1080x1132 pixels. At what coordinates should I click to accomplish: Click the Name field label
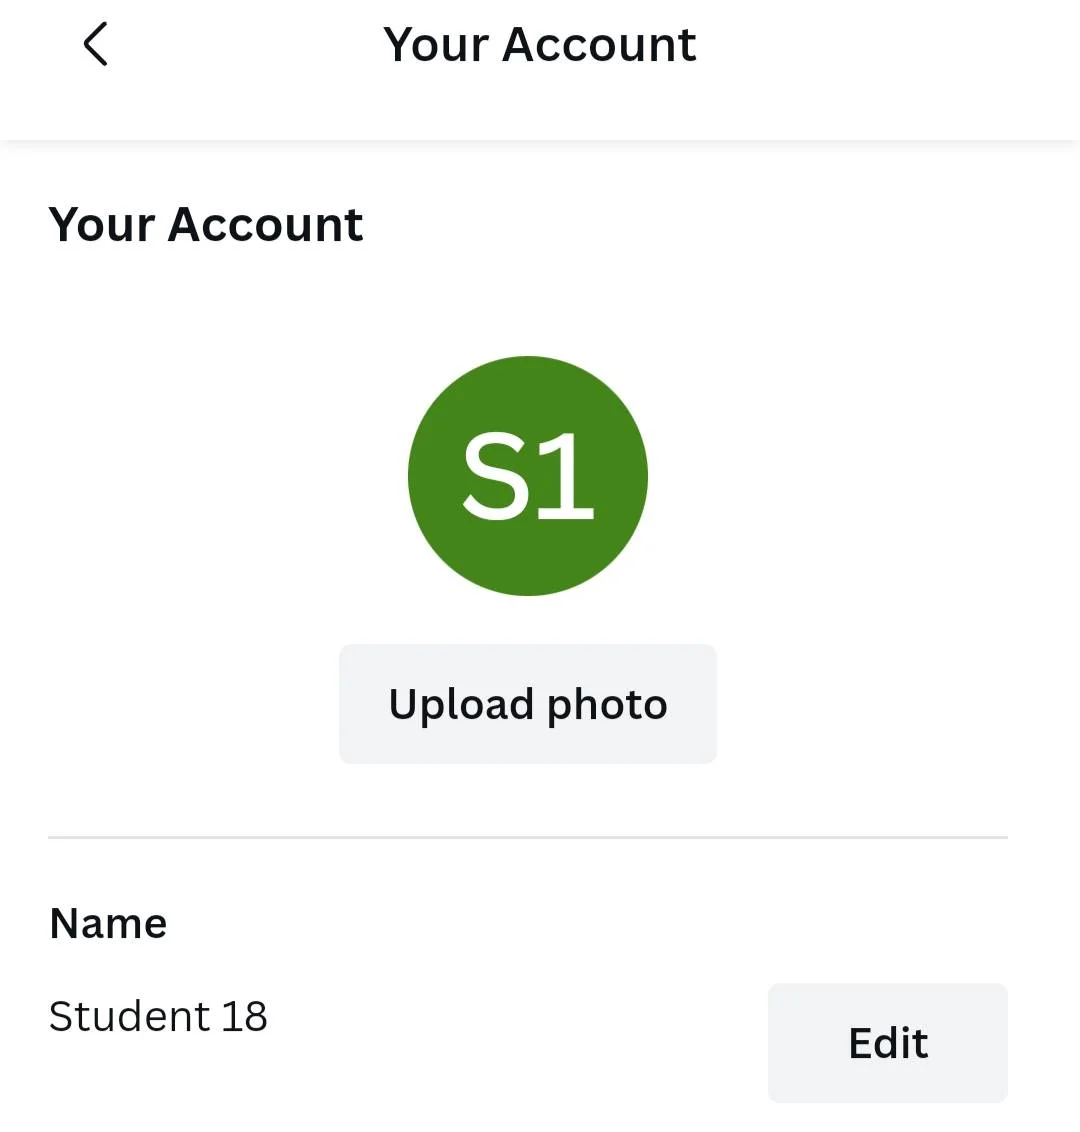point(108,923)
